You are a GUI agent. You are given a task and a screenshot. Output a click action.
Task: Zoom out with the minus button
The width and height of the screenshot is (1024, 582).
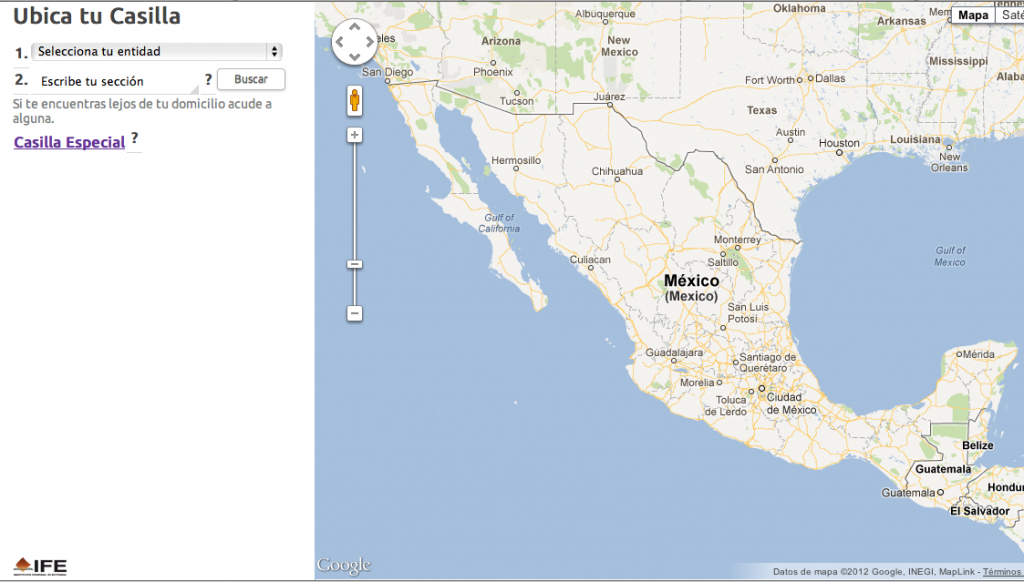pos(354,313)
